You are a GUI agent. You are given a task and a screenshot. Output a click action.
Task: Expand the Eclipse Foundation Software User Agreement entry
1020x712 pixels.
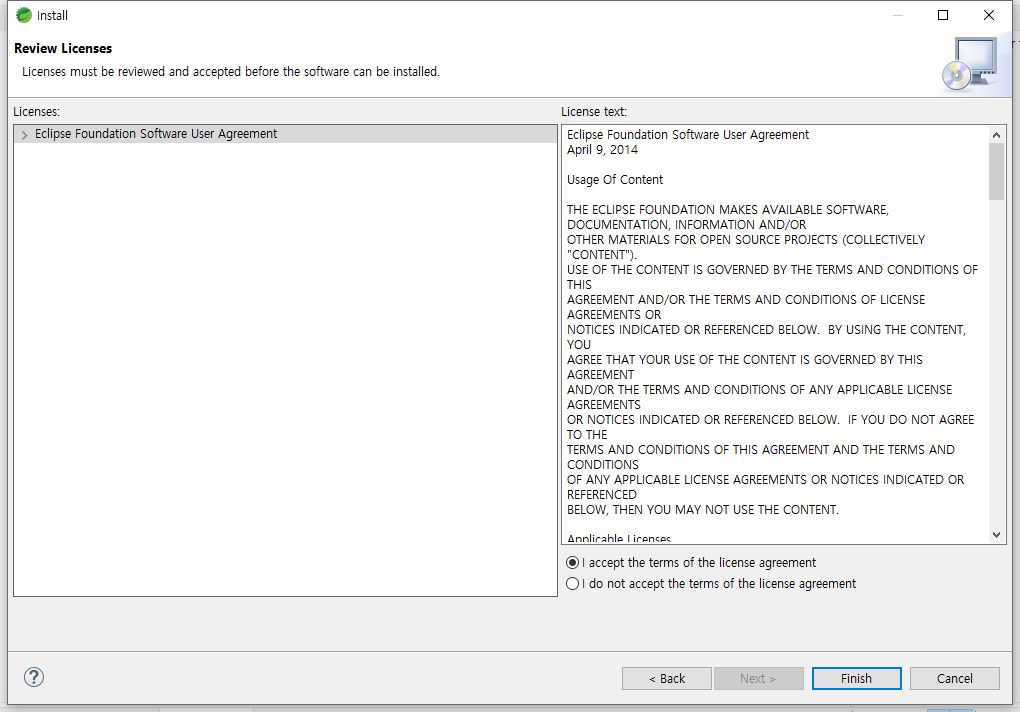[24, 135]
